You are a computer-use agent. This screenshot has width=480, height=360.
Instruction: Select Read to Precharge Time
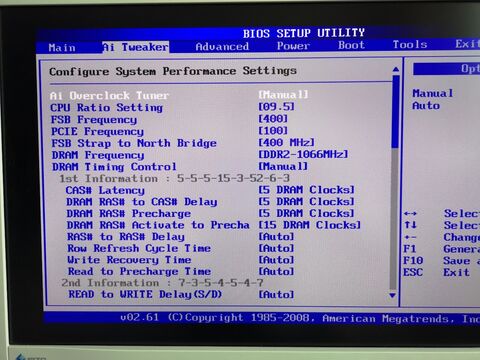point(140,272)
